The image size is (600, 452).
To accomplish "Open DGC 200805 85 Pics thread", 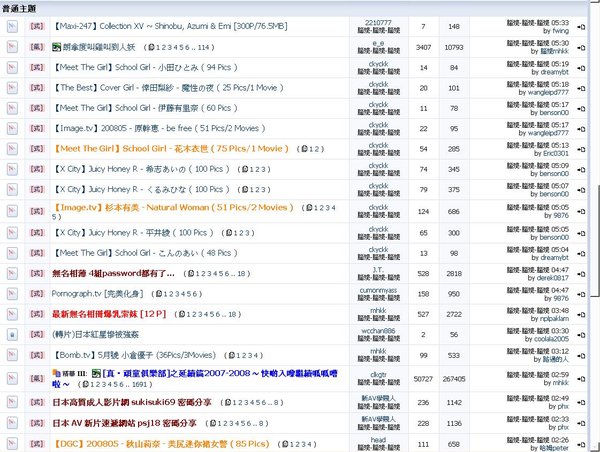I will pos(161,444).
